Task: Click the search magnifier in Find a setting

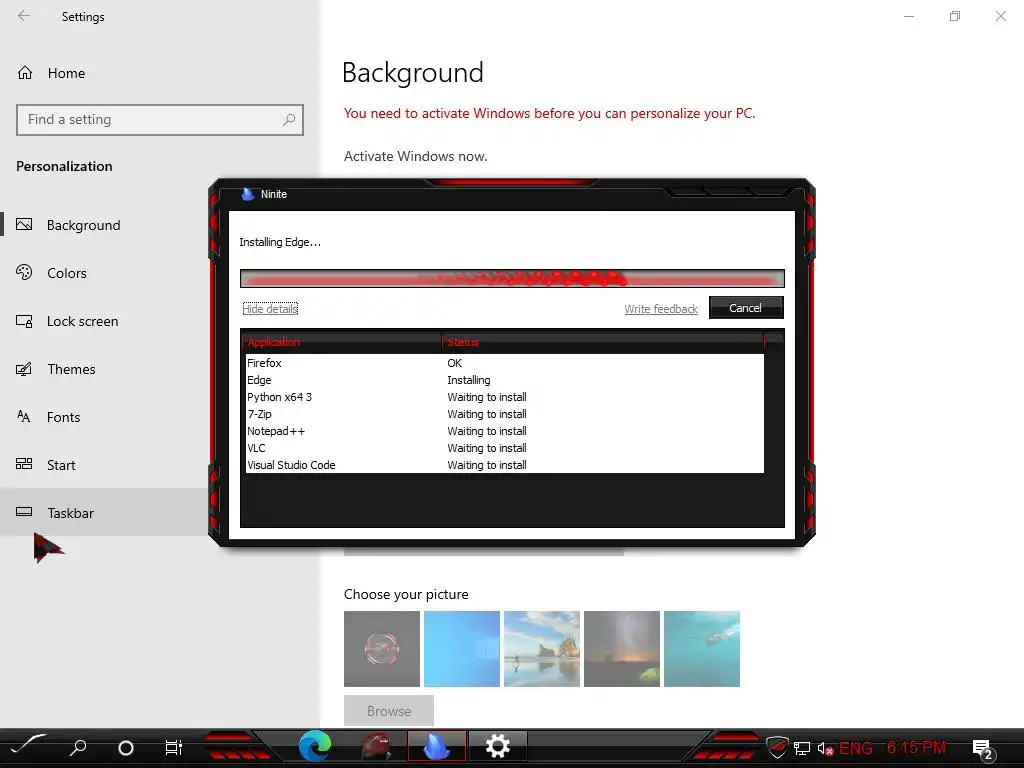Action: [289, 120]
